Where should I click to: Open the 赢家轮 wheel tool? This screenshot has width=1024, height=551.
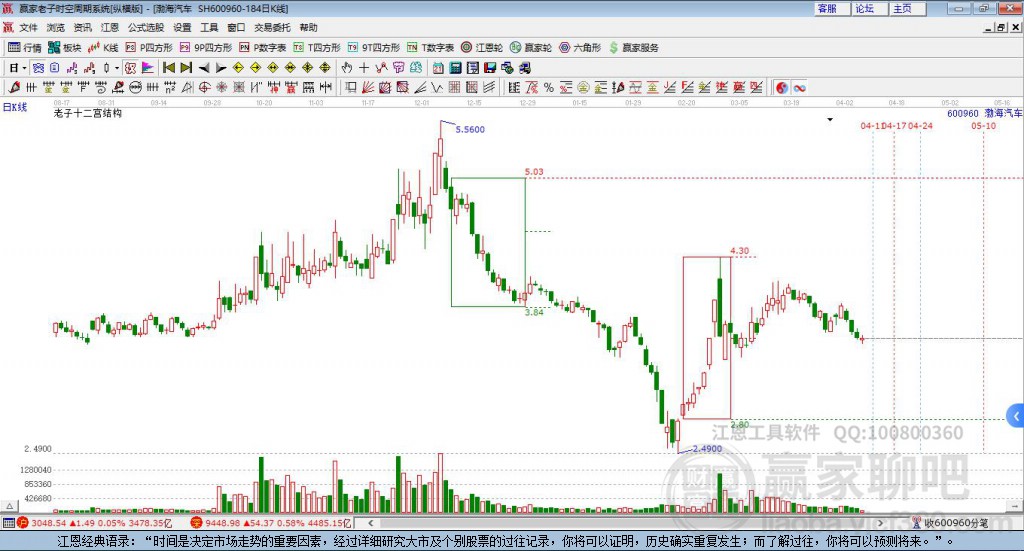point(531,48)
